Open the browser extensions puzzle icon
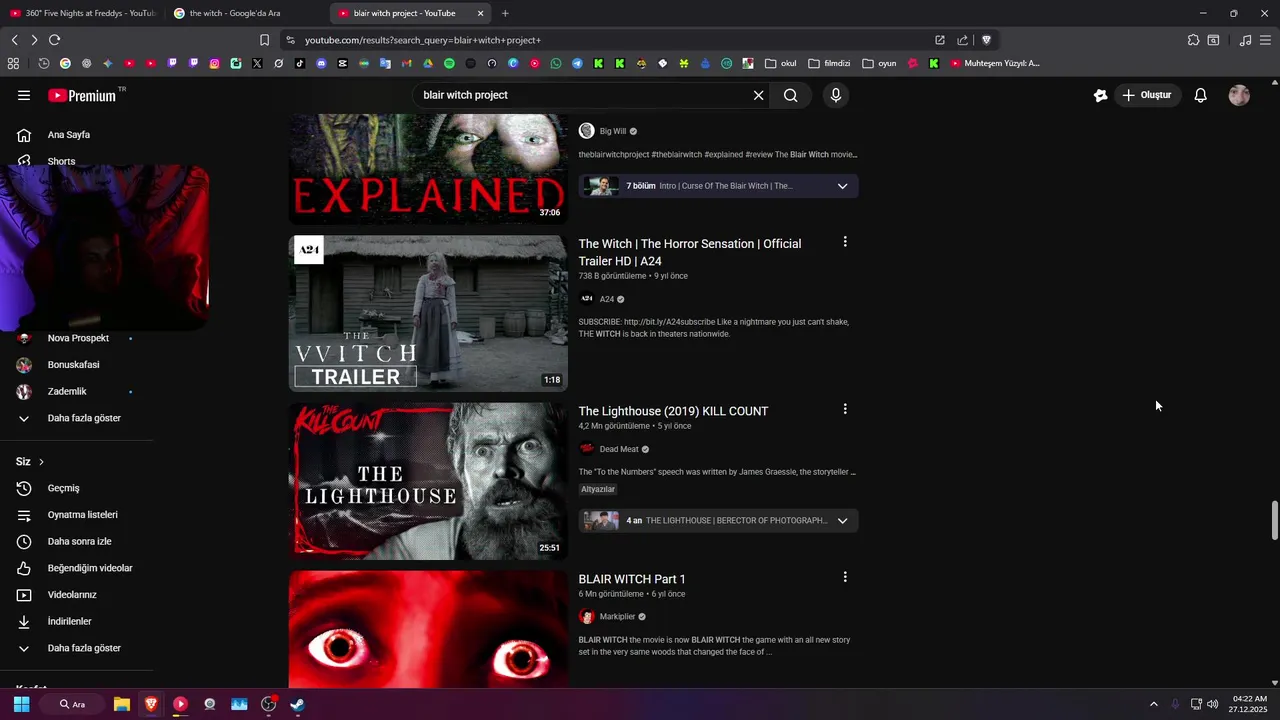This screenshot has height=720, width=1280. 1193,40
